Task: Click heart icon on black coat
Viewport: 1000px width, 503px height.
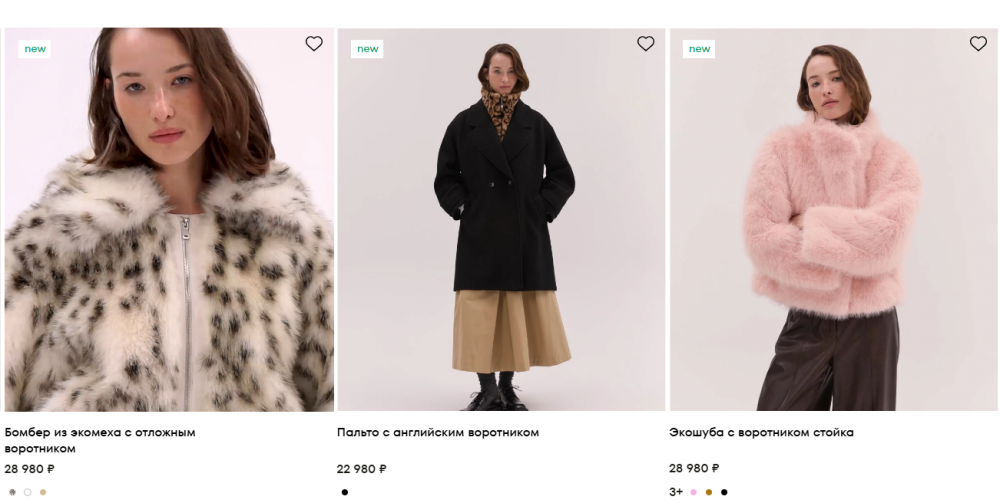Action: tap(646, 44)
